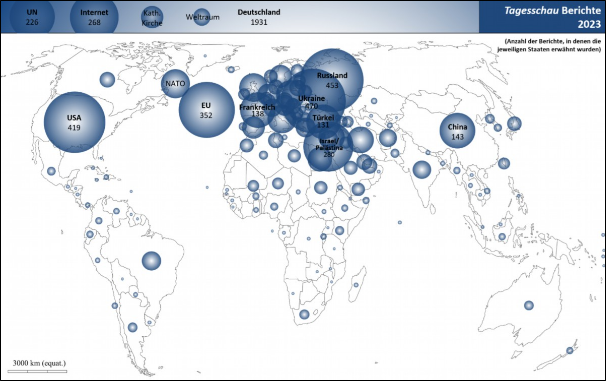
Task: Select the Ukraine label on map
Action: 311,99
